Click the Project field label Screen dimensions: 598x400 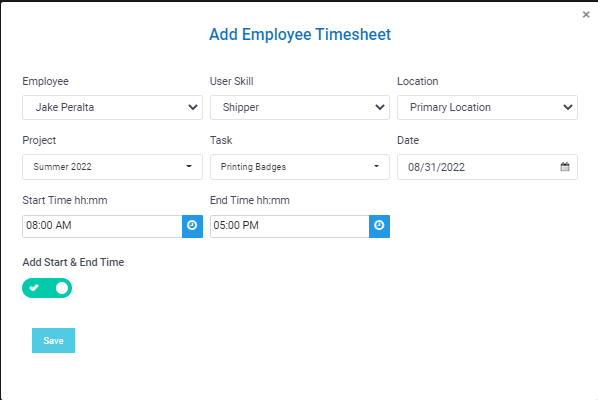point(39,140)
